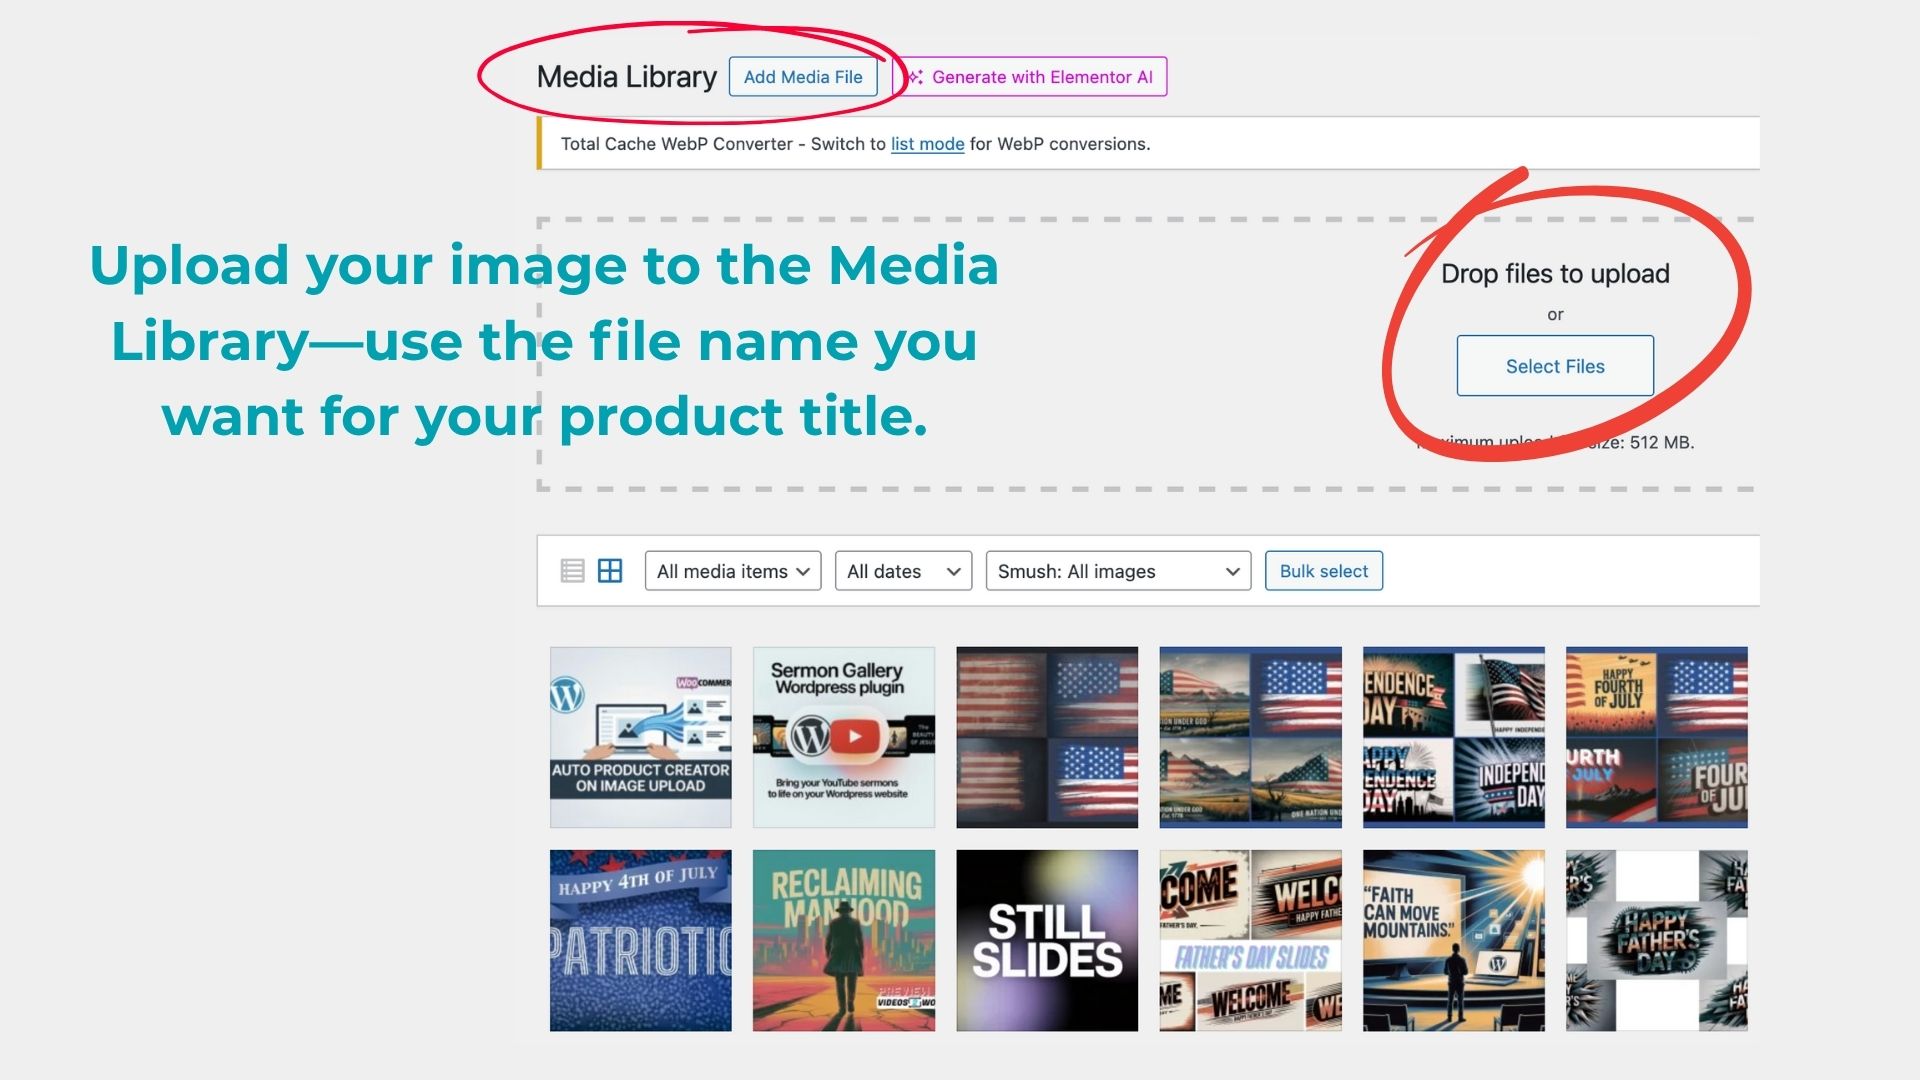Open All media items dropdown
Image resolution: width=1920 pixels, height=1080 pixels.
click(x=732, y=571)
